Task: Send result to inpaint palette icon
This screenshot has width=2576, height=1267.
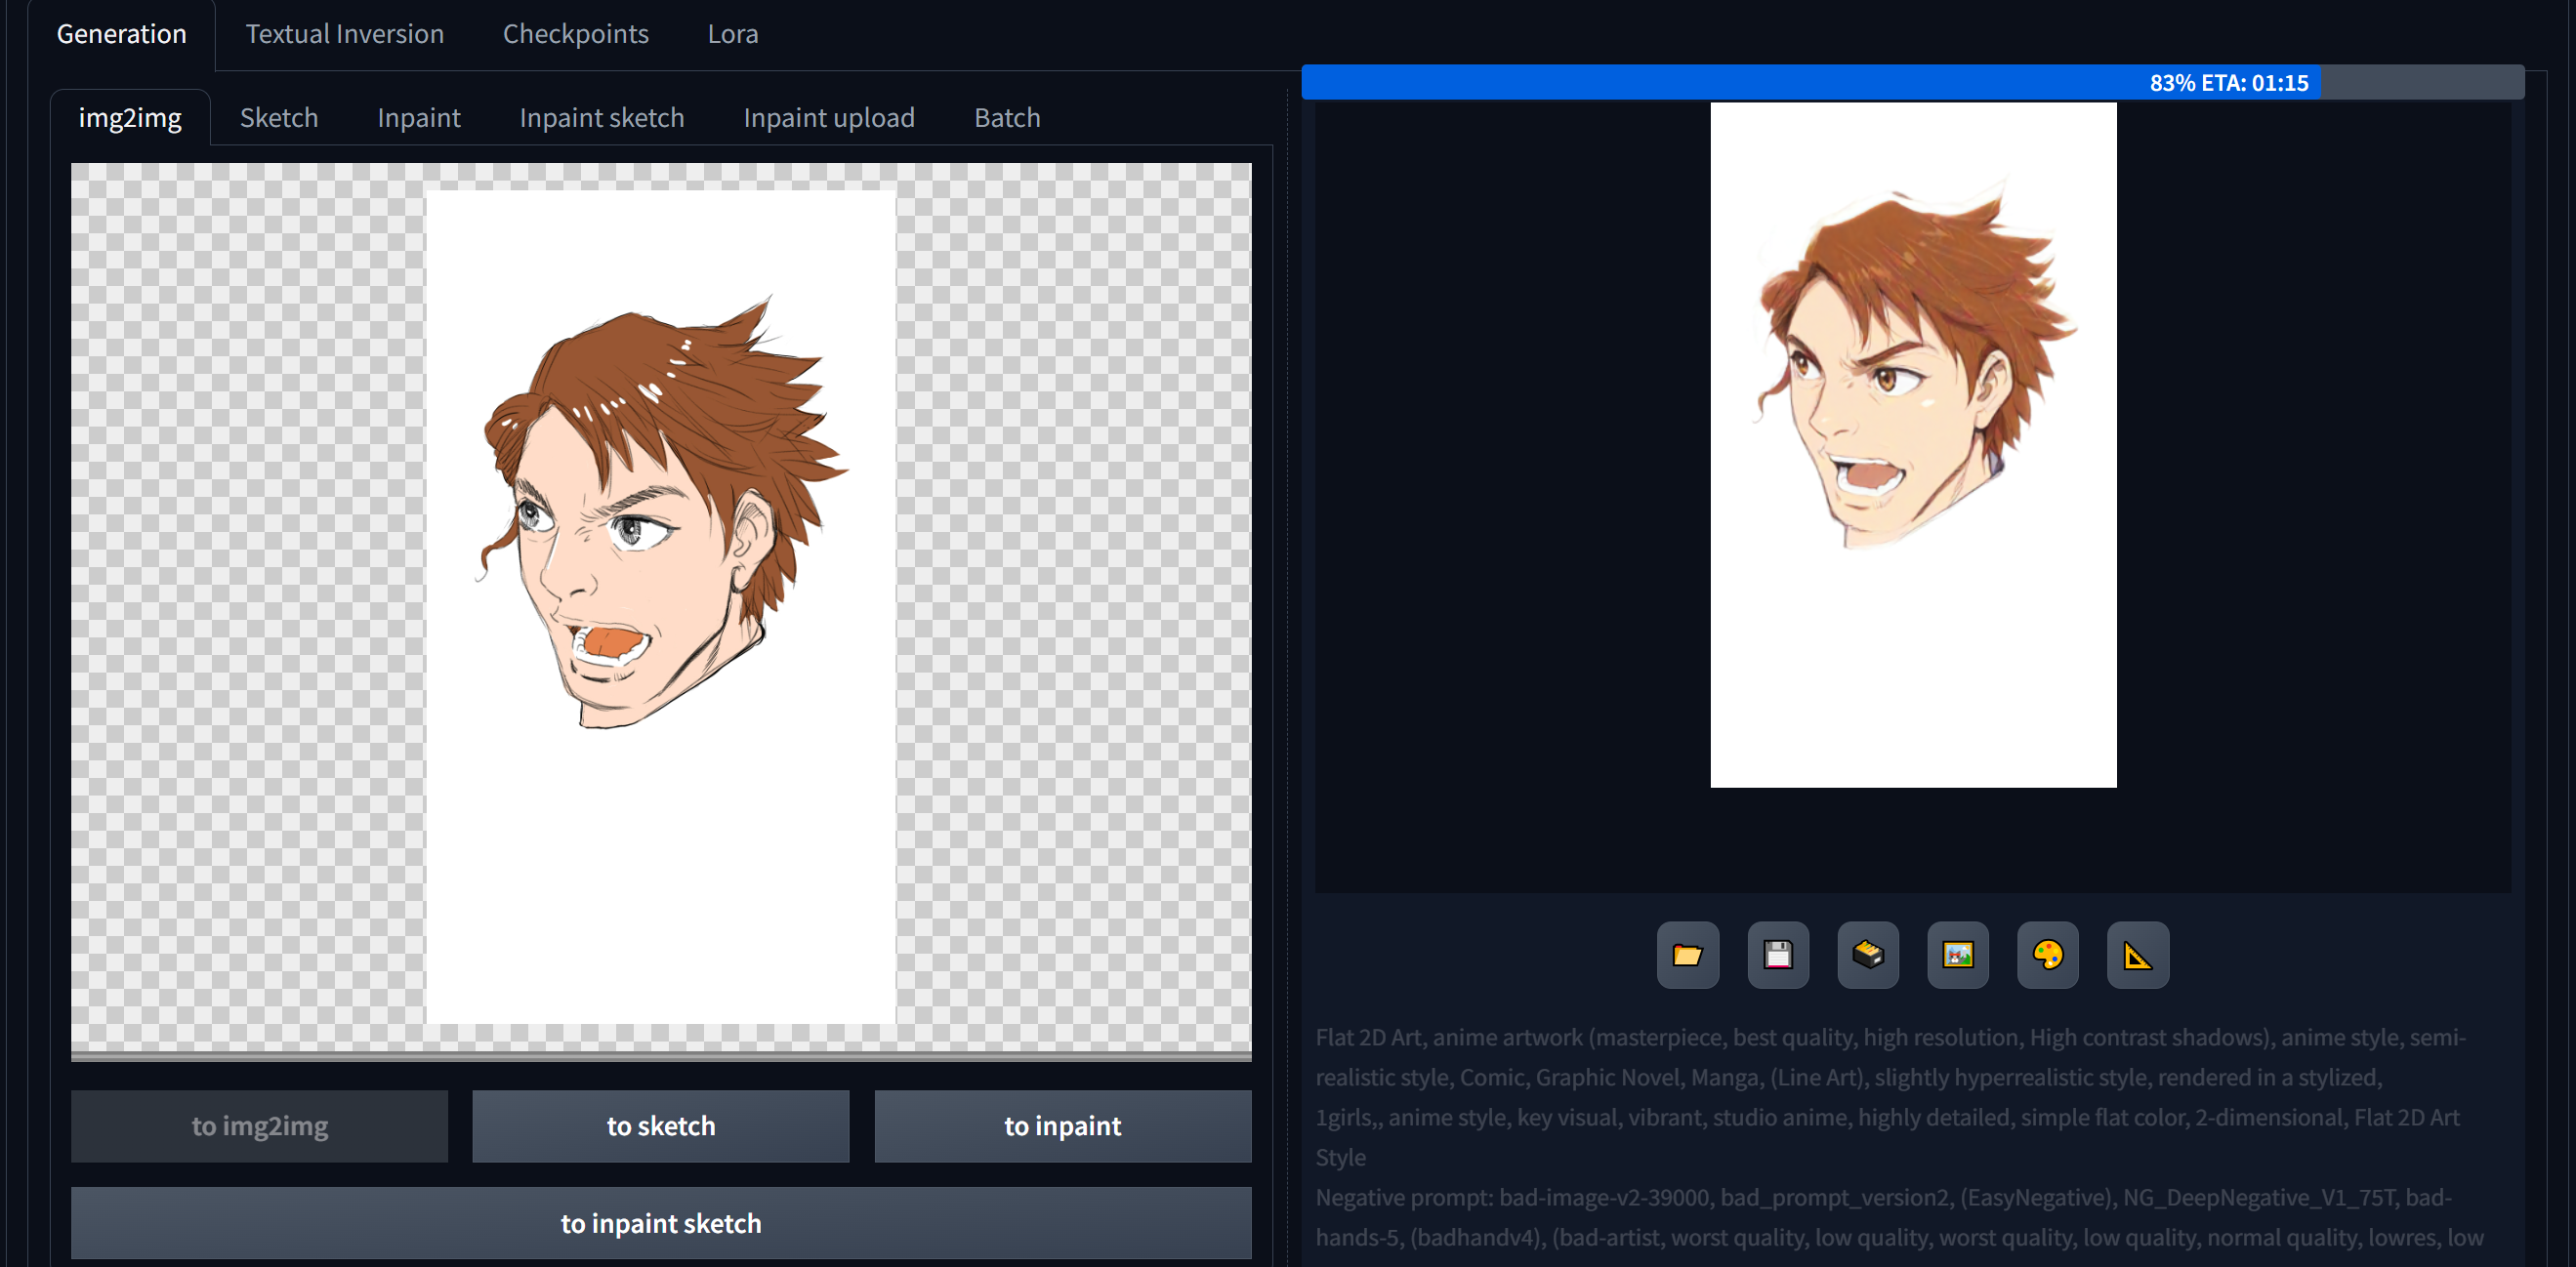Action: click(2048, 955)
